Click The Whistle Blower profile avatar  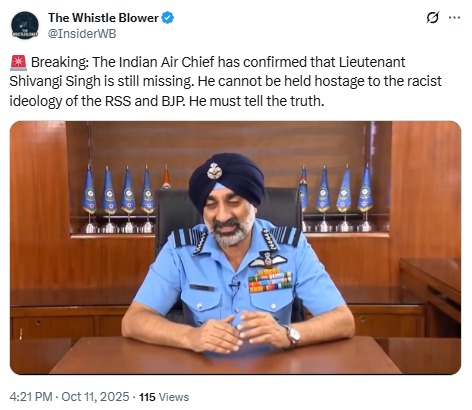point(24,25)
